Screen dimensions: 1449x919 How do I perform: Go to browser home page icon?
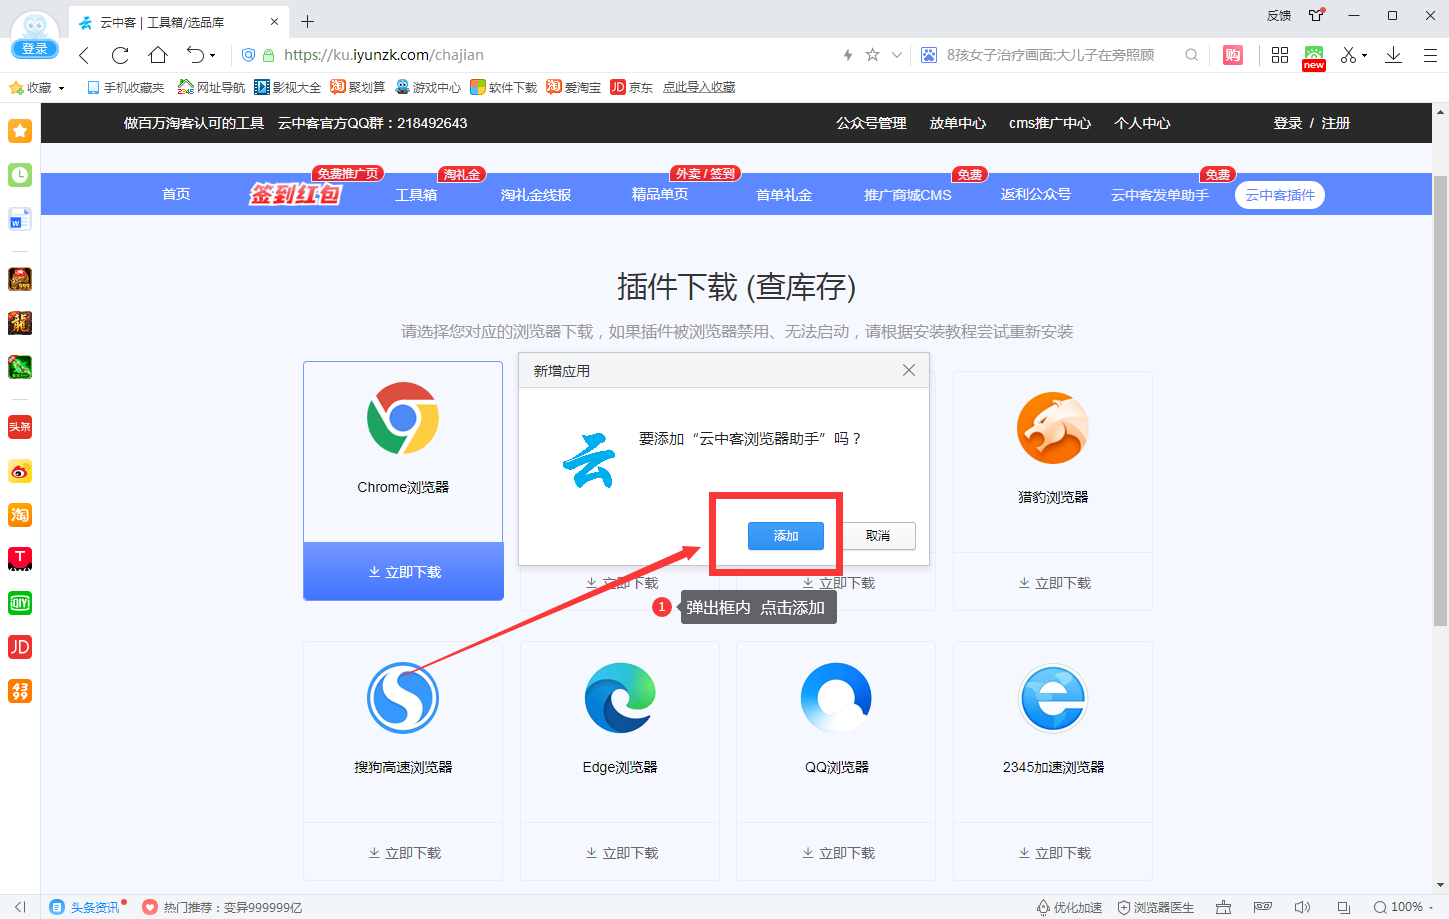pos(158,55)
